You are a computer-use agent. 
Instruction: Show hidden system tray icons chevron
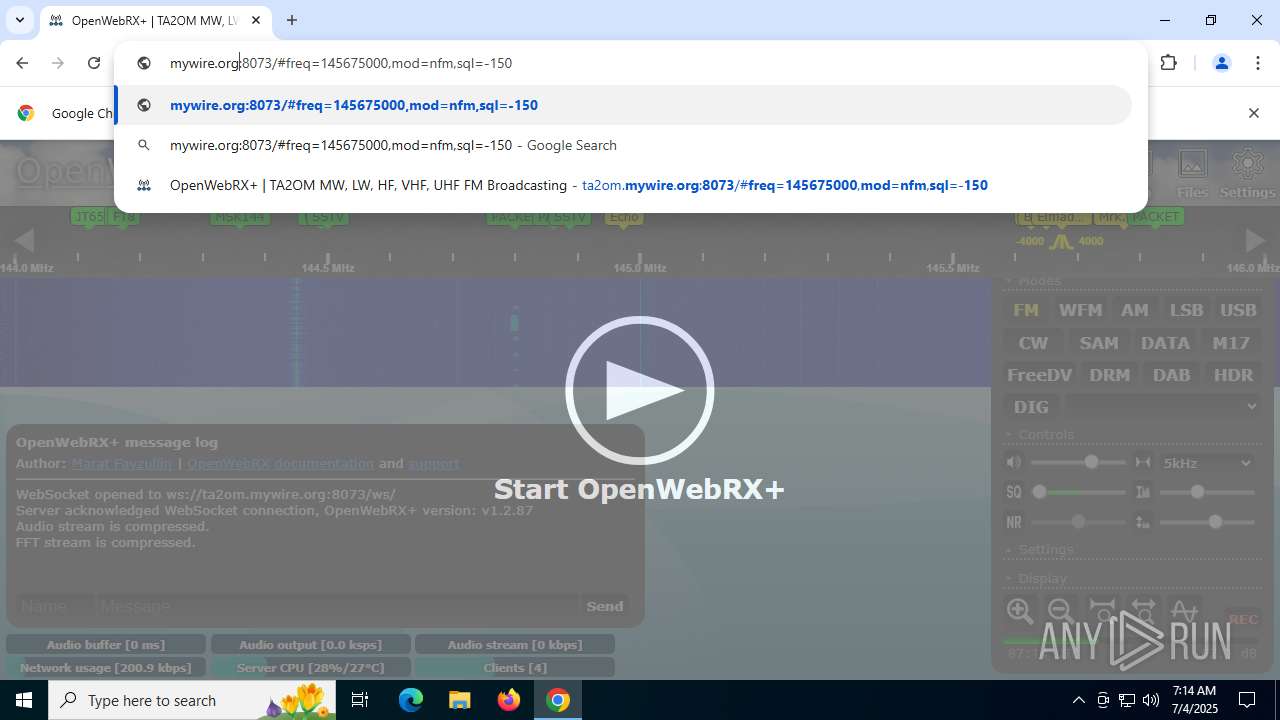point(1078,700)
